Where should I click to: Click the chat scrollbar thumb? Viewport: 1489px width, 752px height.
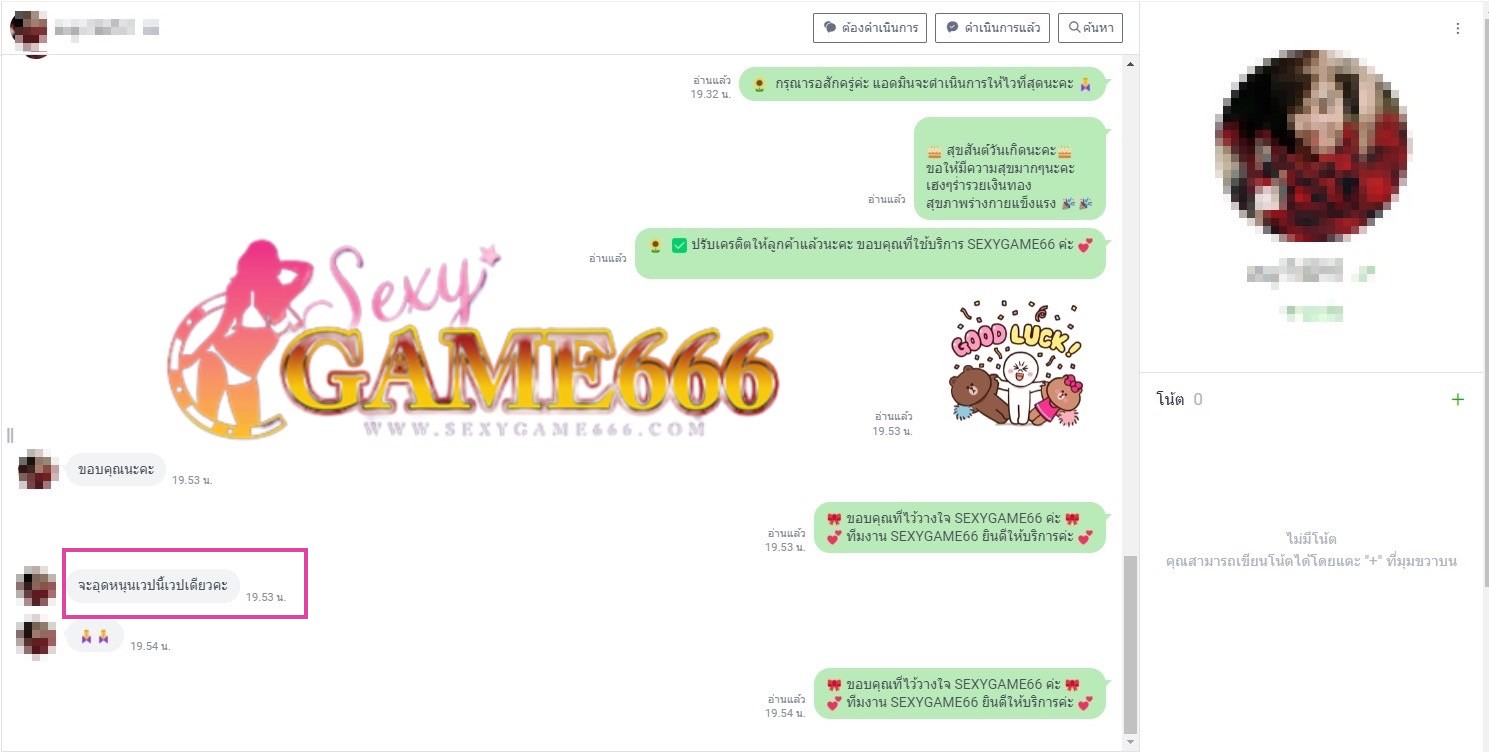click(1130, 644)
